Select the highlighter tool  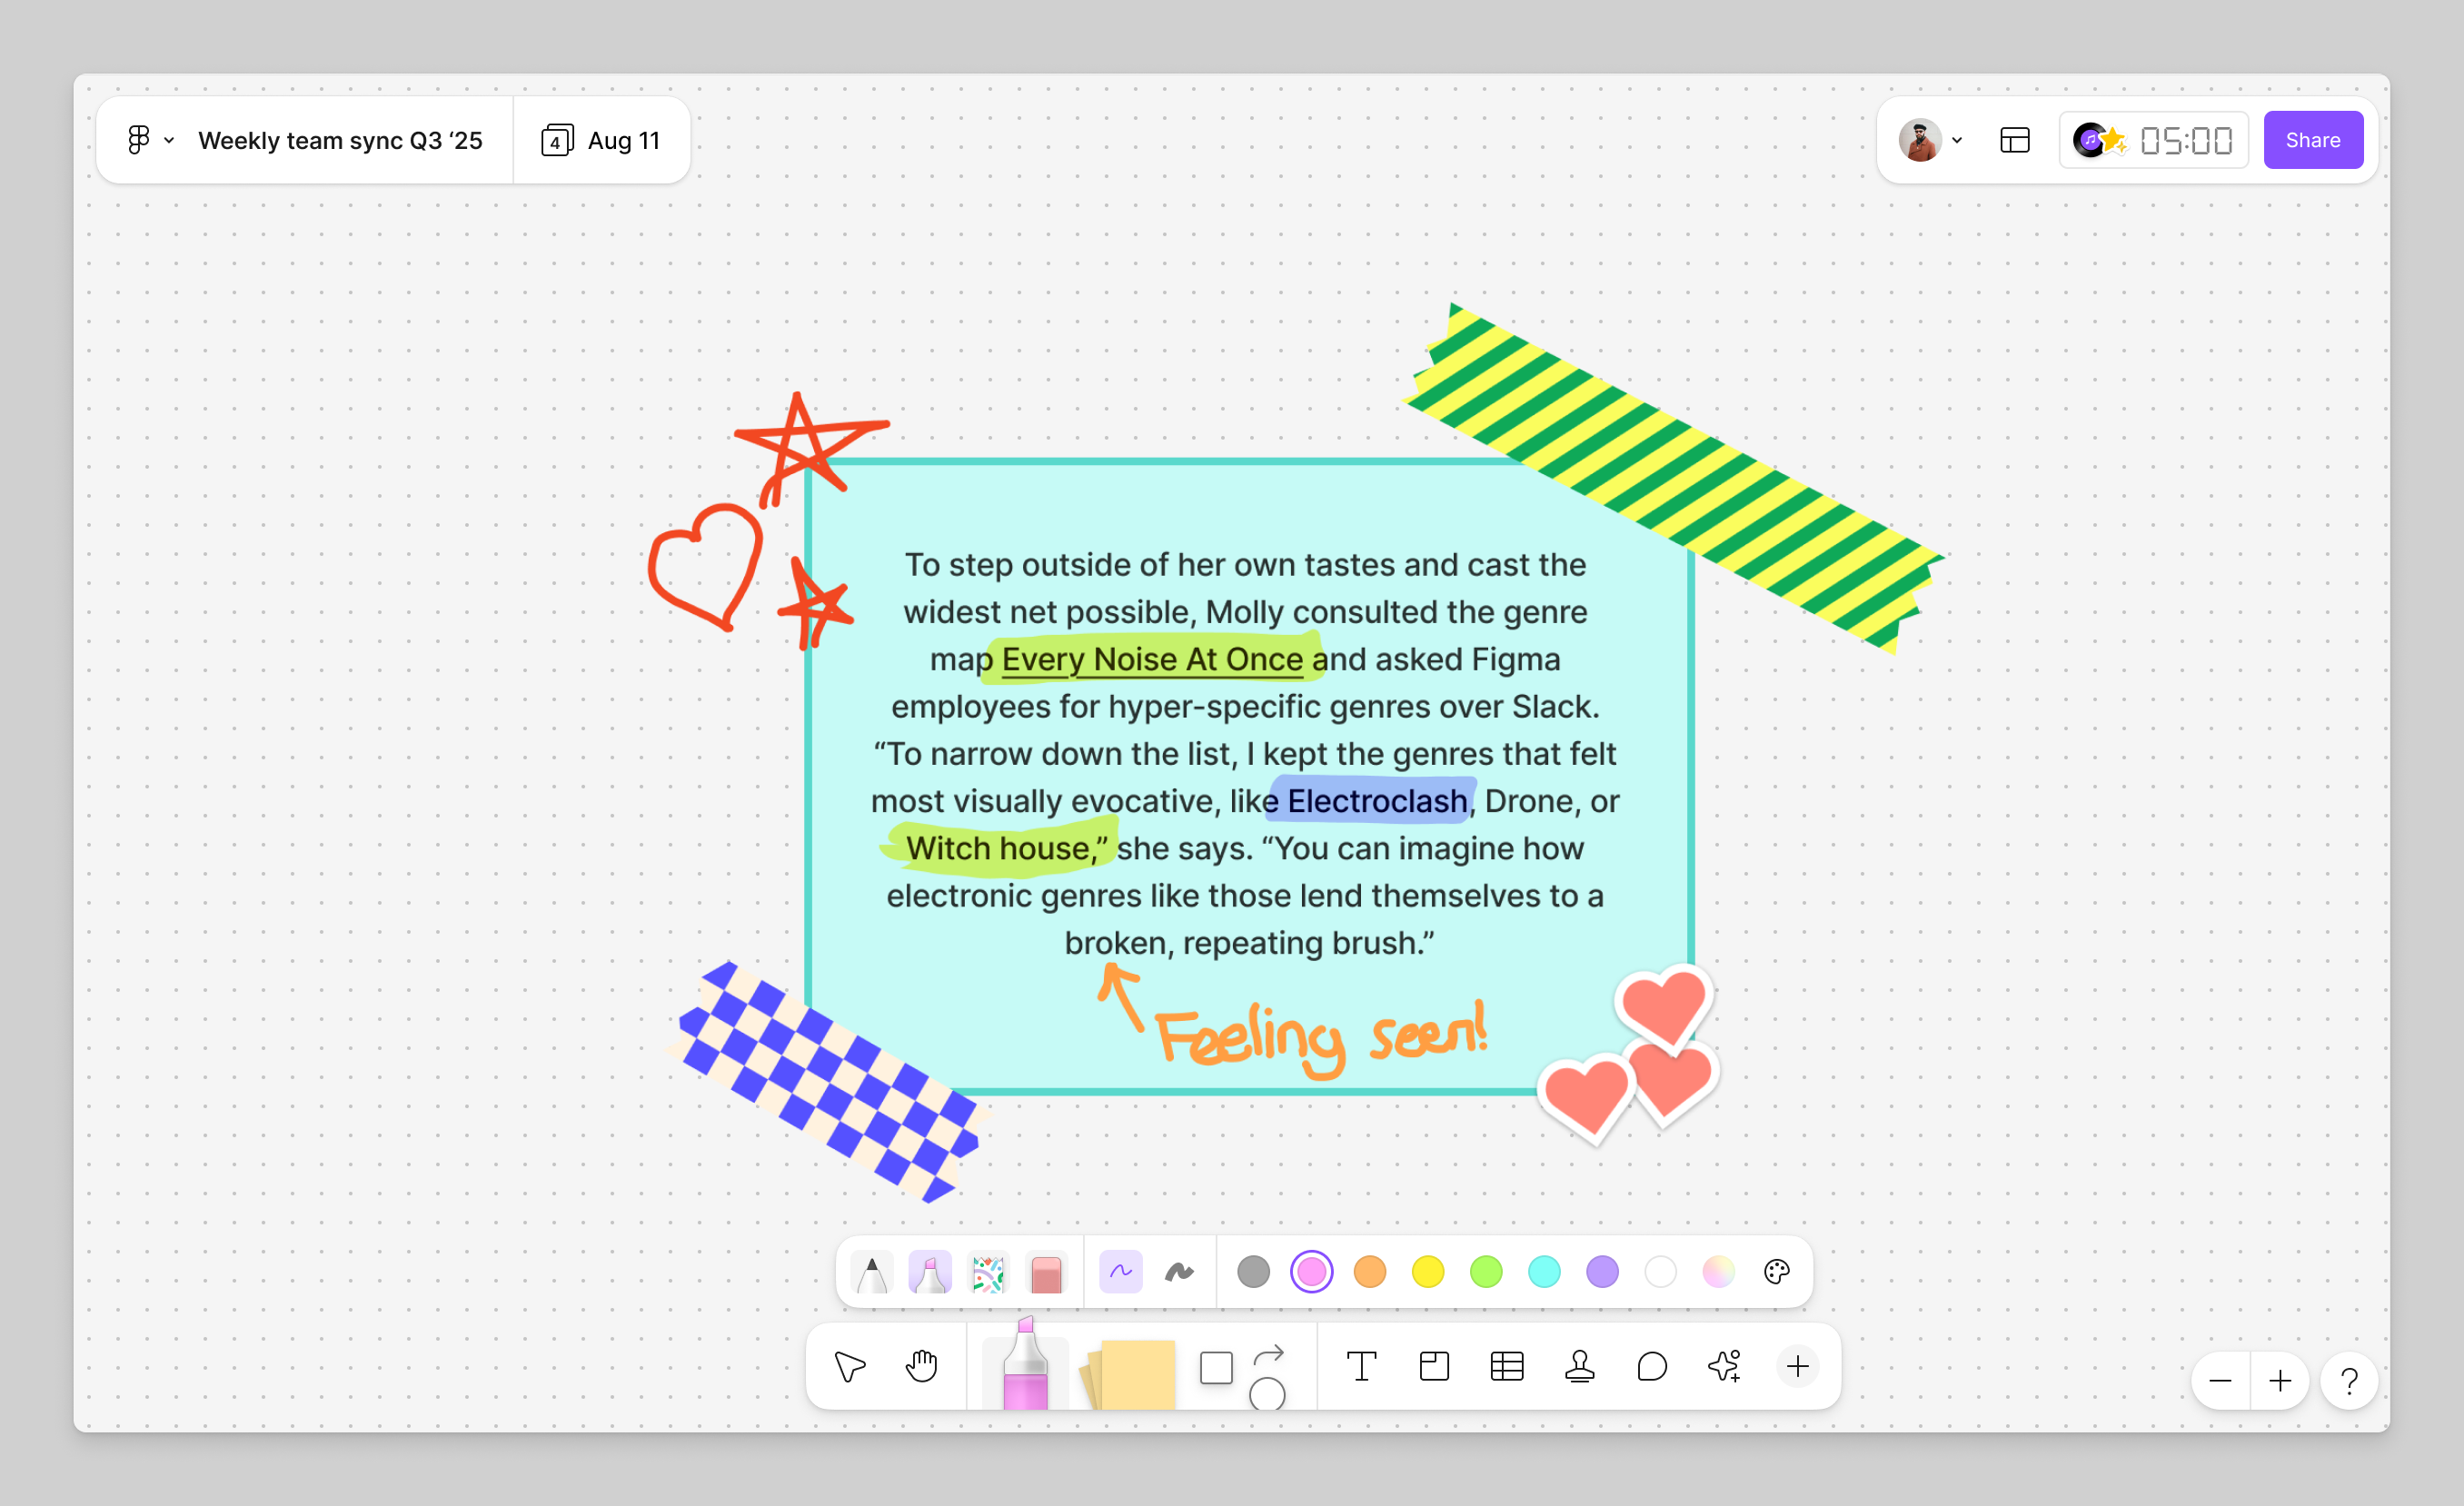(x=930, y=1272)
